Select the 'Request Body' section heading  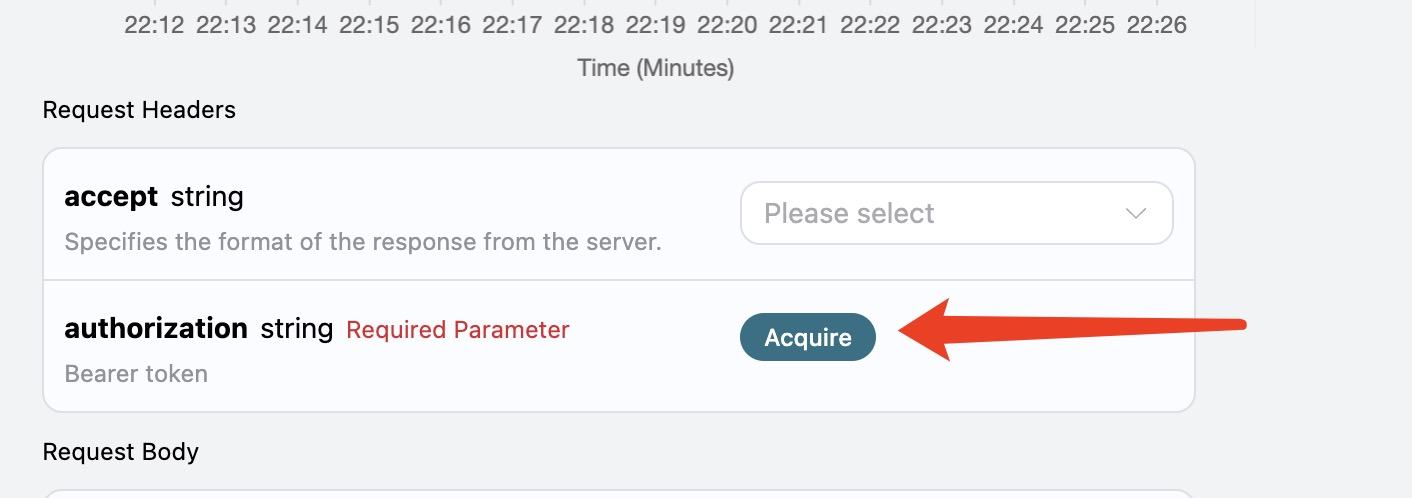pyautogui.click(x=120, y=452)
